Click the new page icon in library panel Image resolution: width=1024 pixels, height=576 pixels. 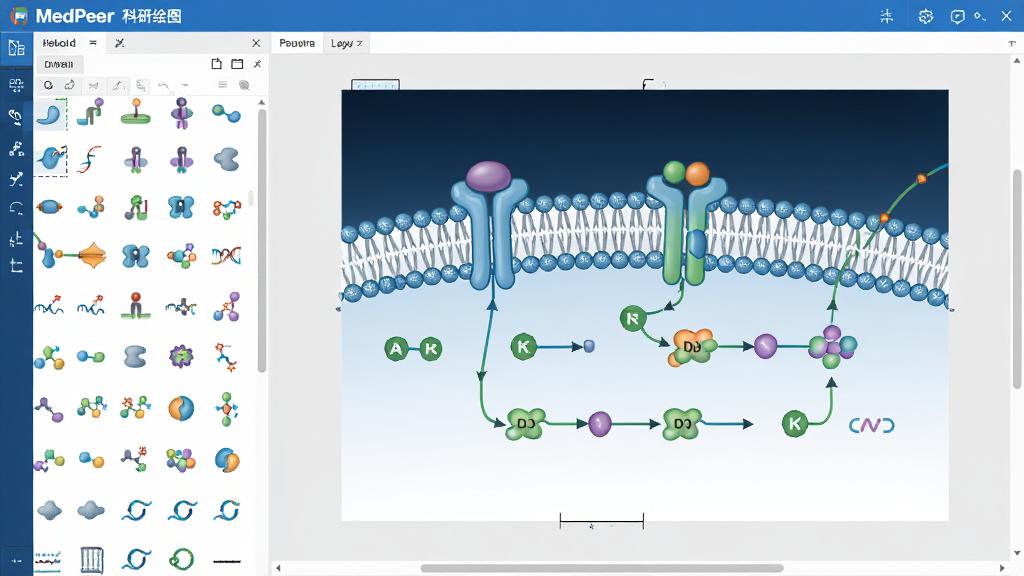click(217, 63)
